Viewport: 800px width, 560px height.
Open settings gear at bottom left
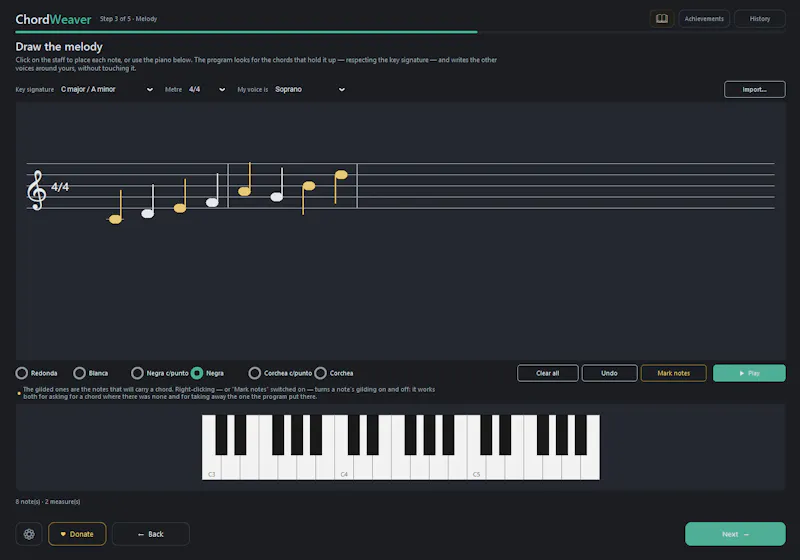[x=29, y=534]
